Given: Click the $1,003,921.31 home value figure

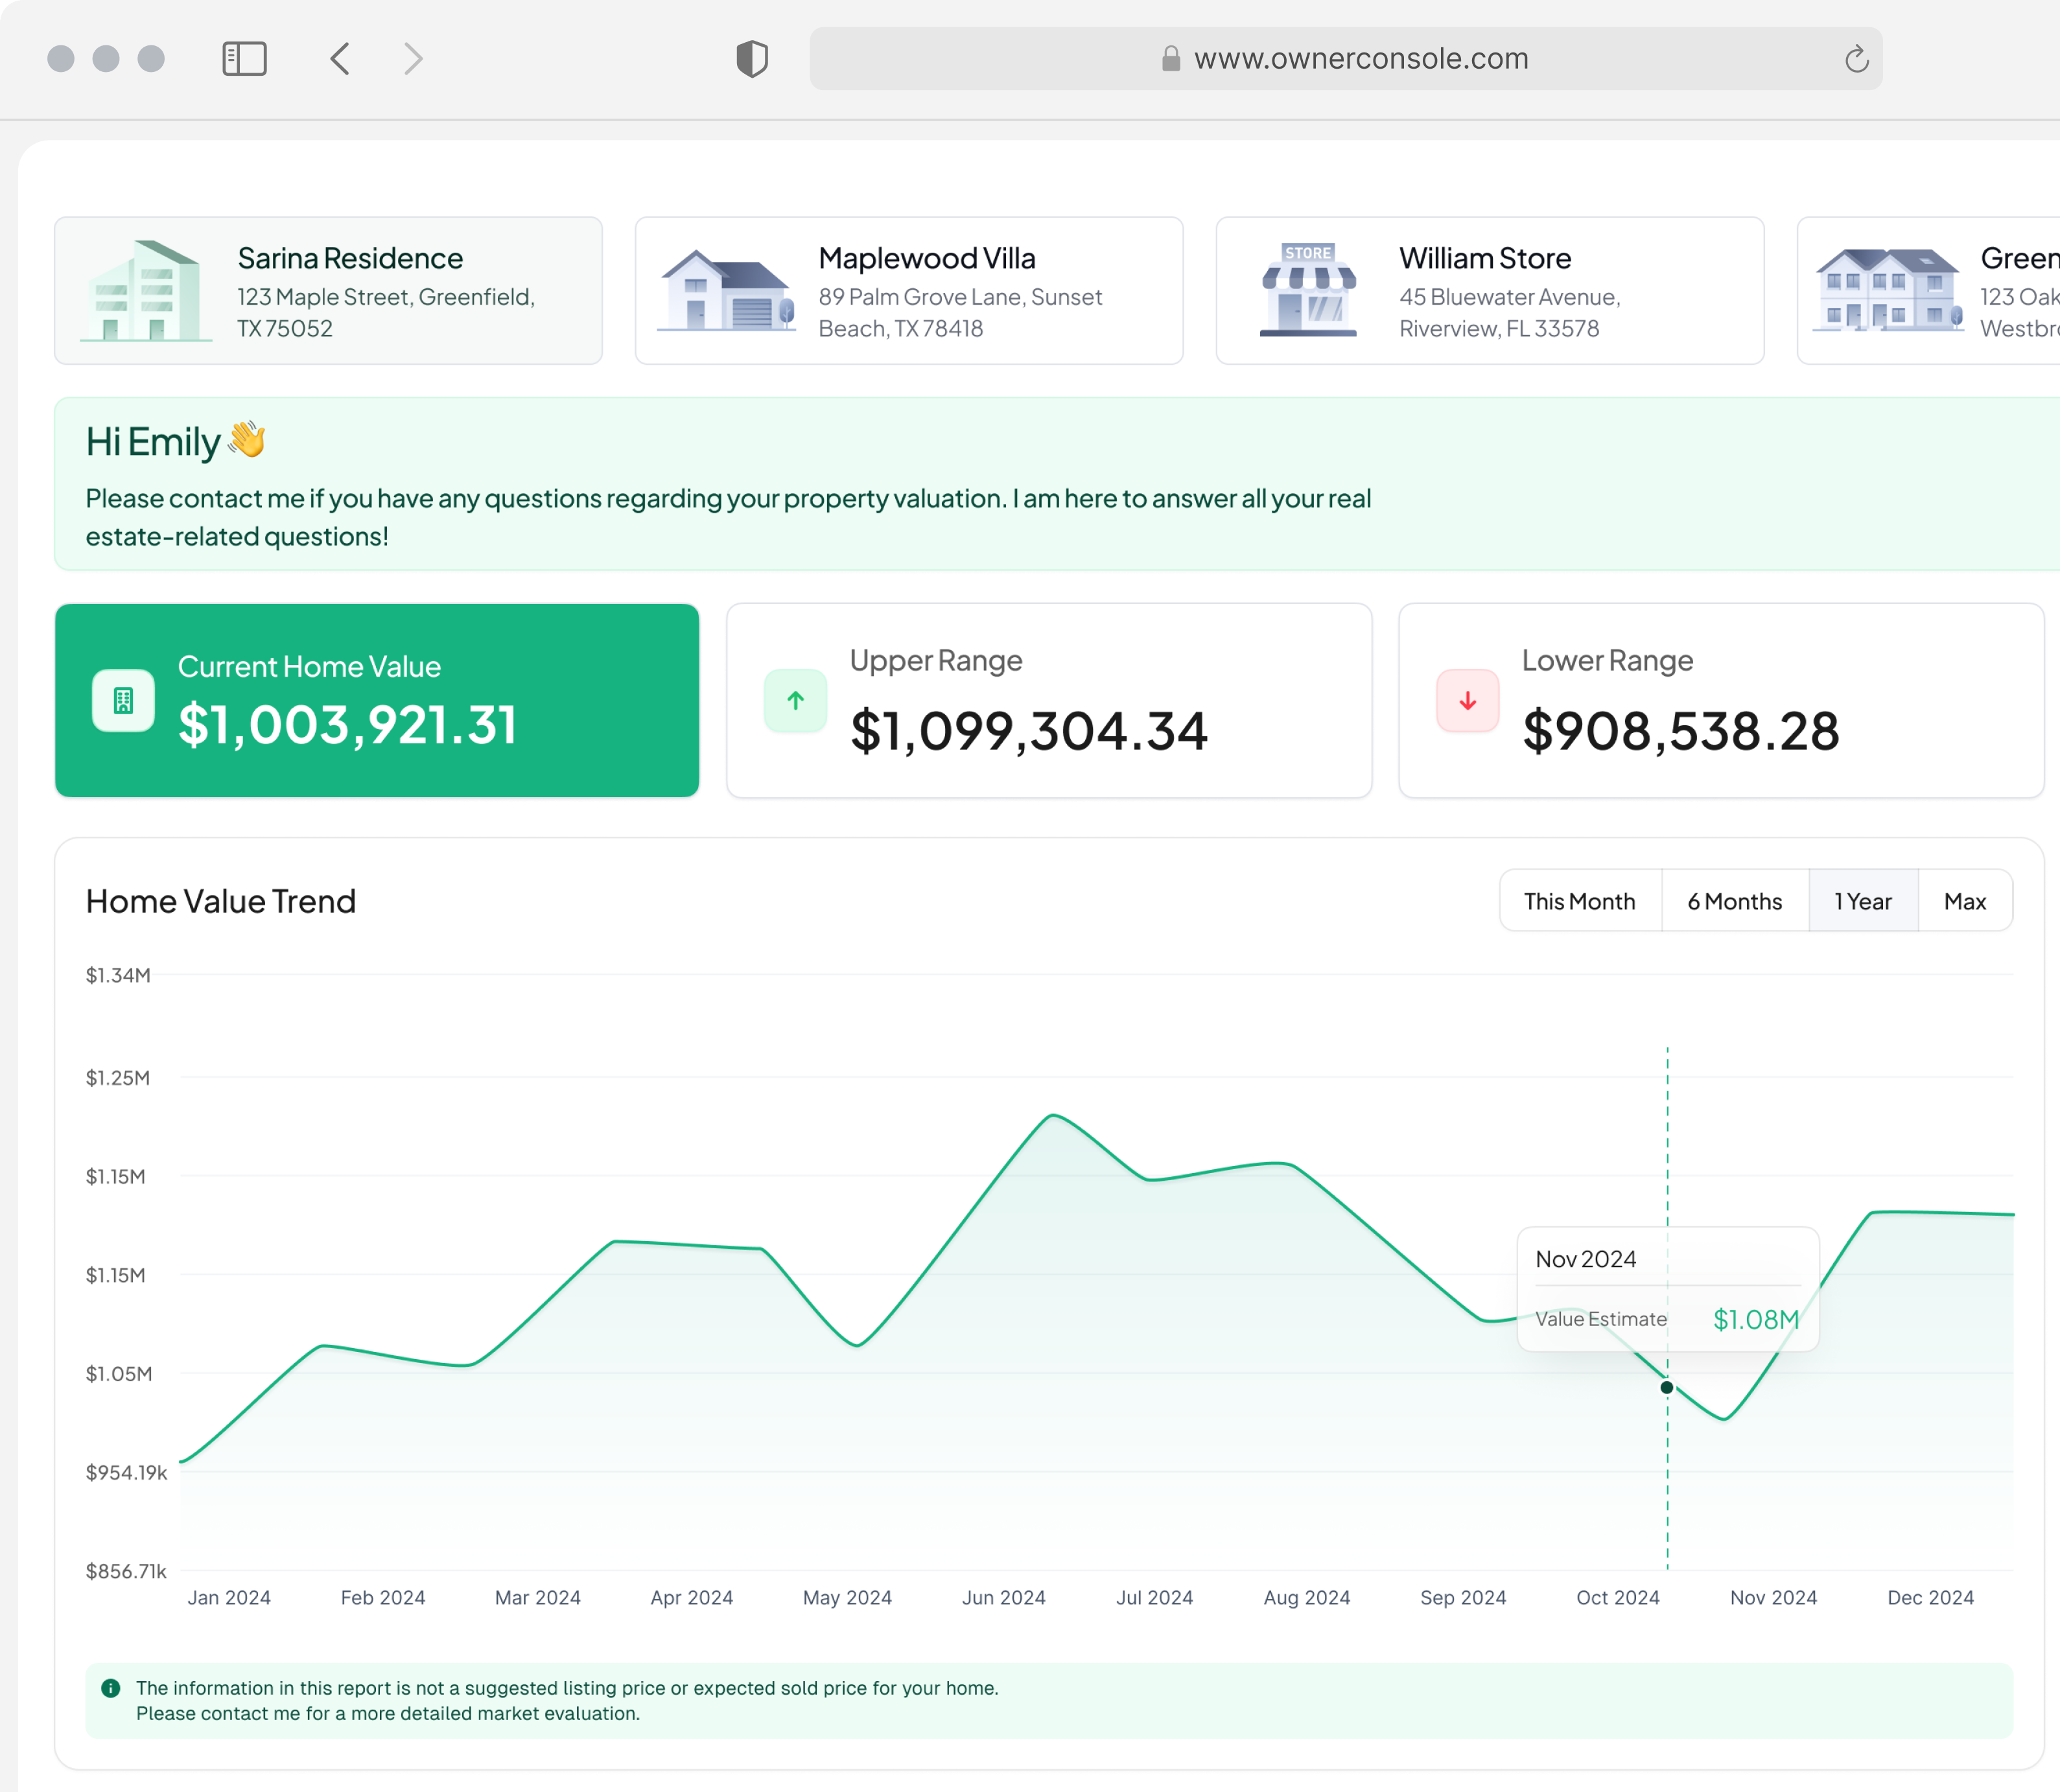Looking at the screenshot, I should pyautogui.click(x=347, y=725).
